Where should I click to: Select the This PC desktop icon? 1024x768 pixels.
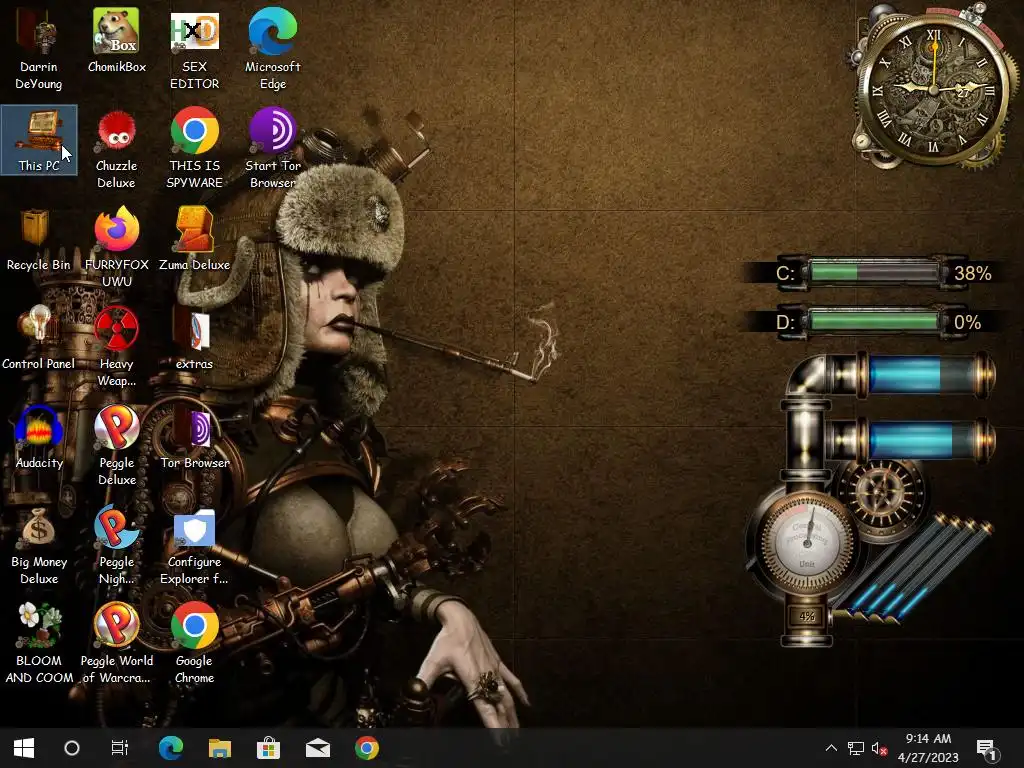click(x=39, y=140)
